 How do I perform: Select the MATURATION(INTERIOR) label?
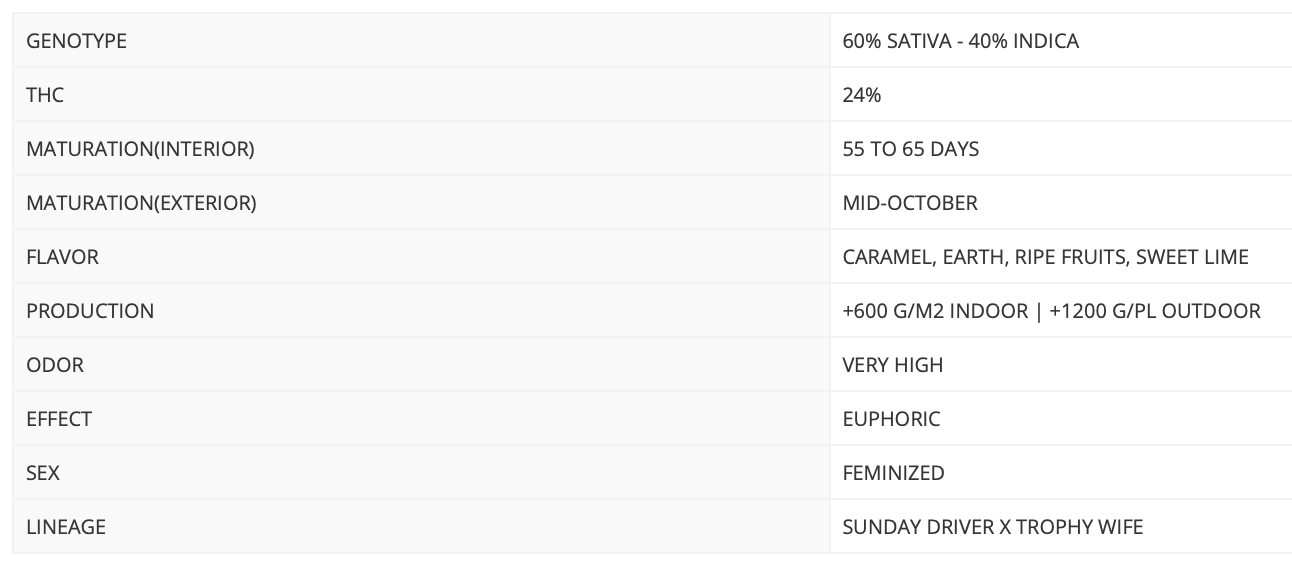point(140,149)
